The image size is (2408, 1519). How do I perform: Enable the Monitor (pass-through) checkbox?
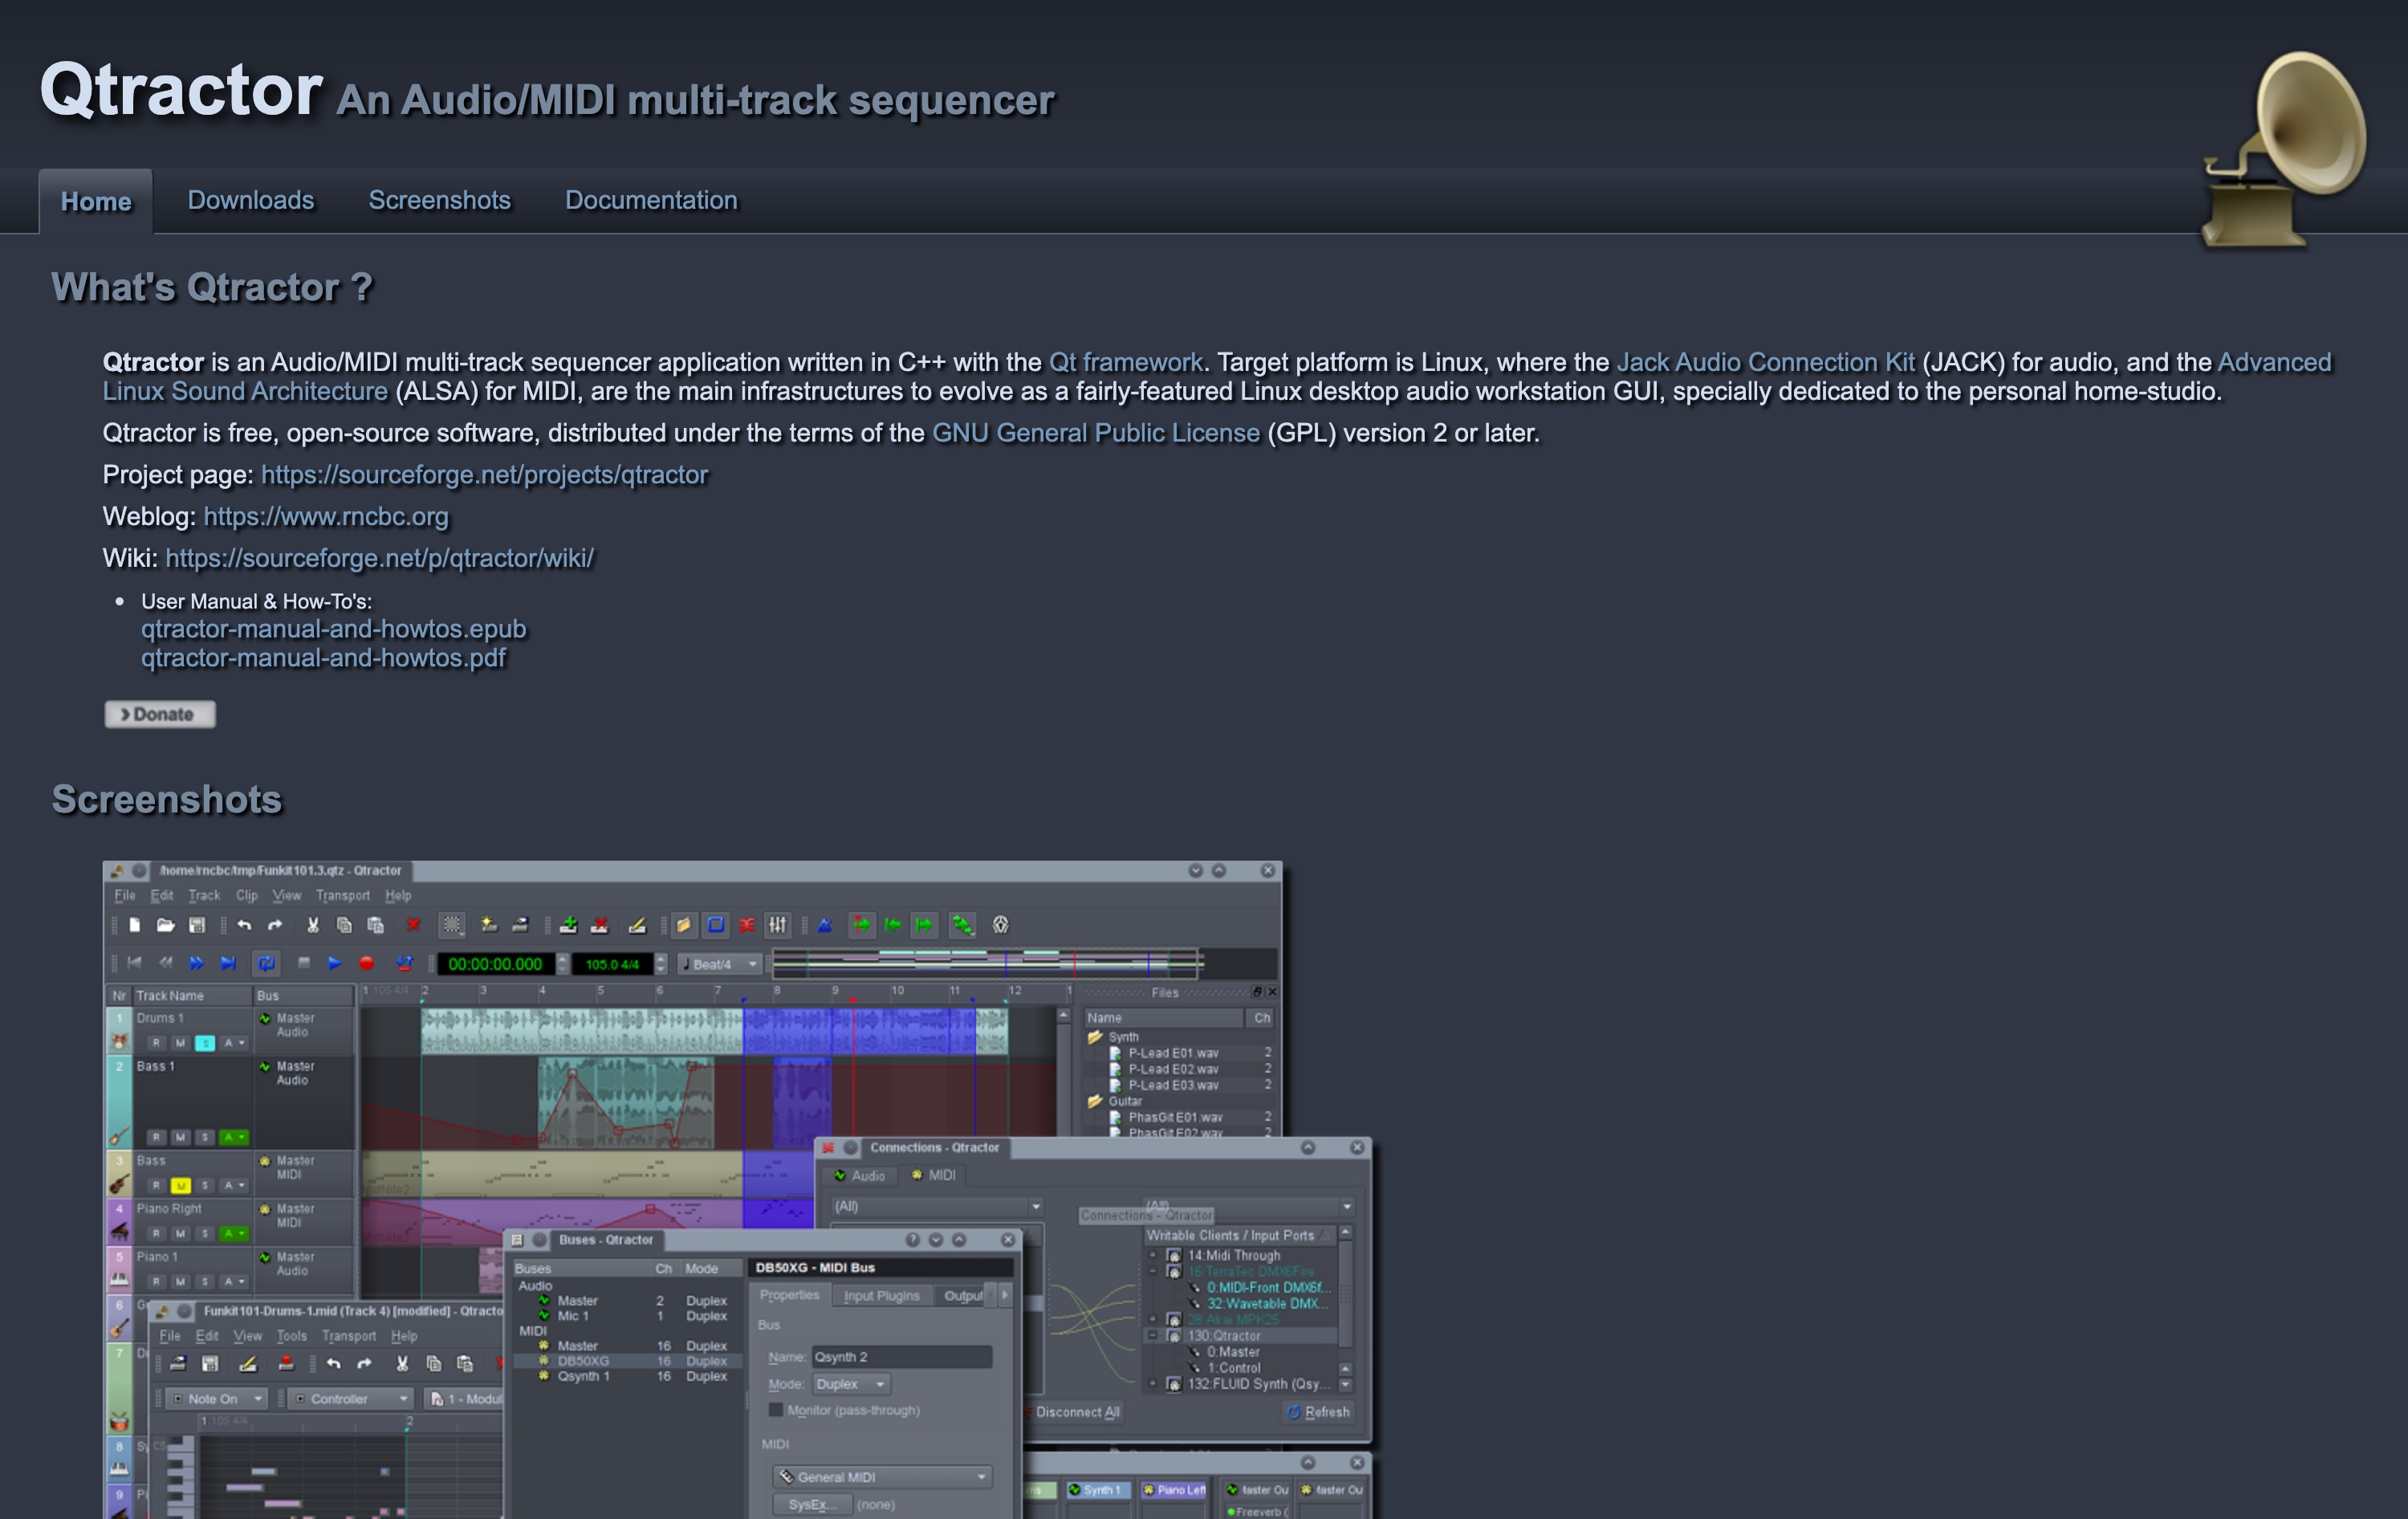[776, 1410]
